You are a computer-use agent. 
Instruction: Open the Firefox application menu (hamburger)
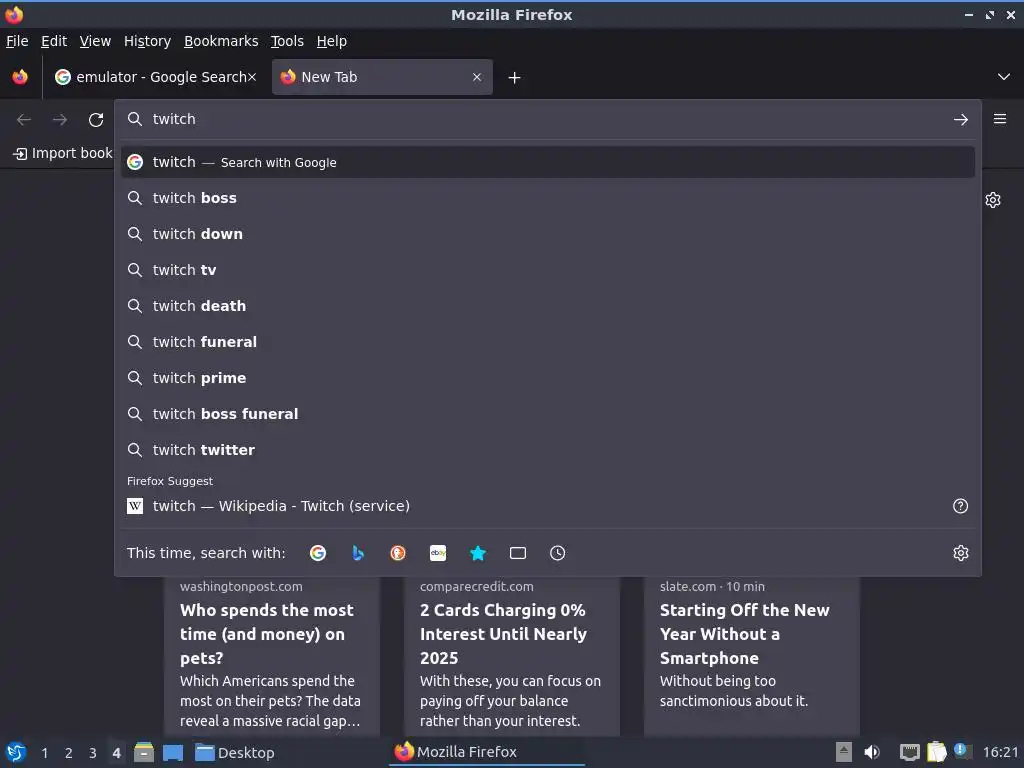(x=1000, y=119)
